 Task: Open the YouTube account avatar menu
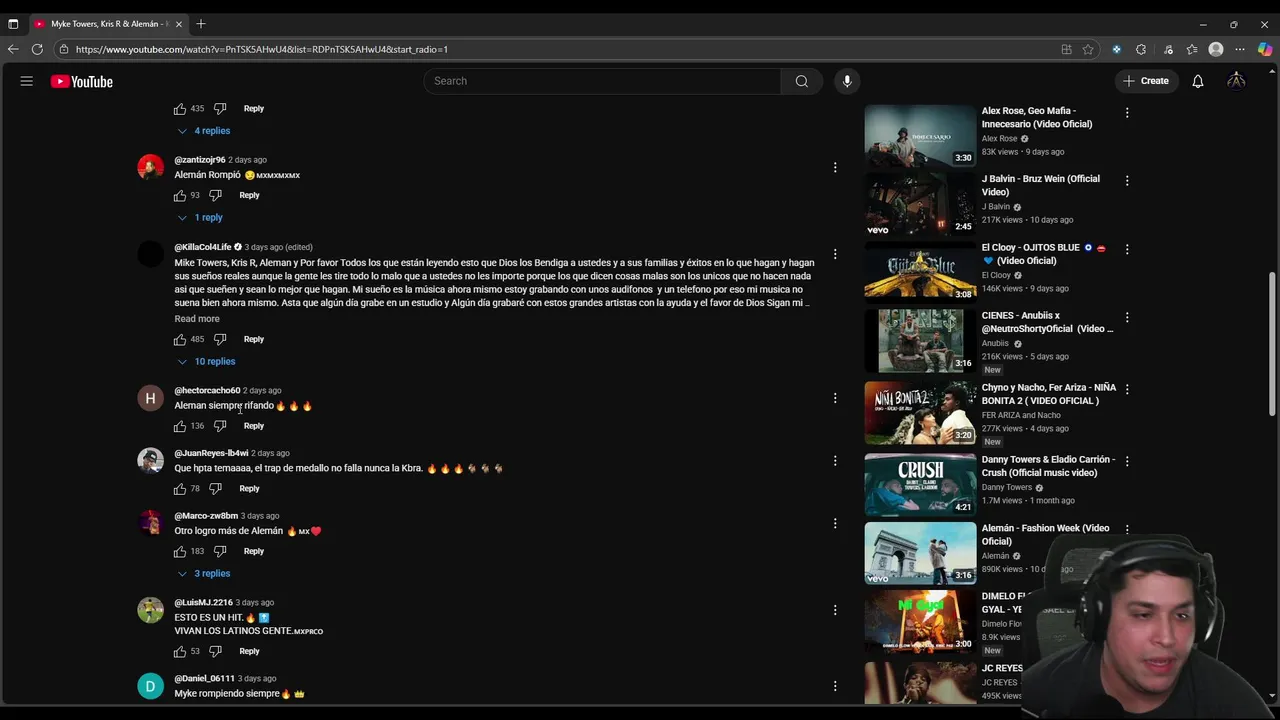(x=1237, y=81)
